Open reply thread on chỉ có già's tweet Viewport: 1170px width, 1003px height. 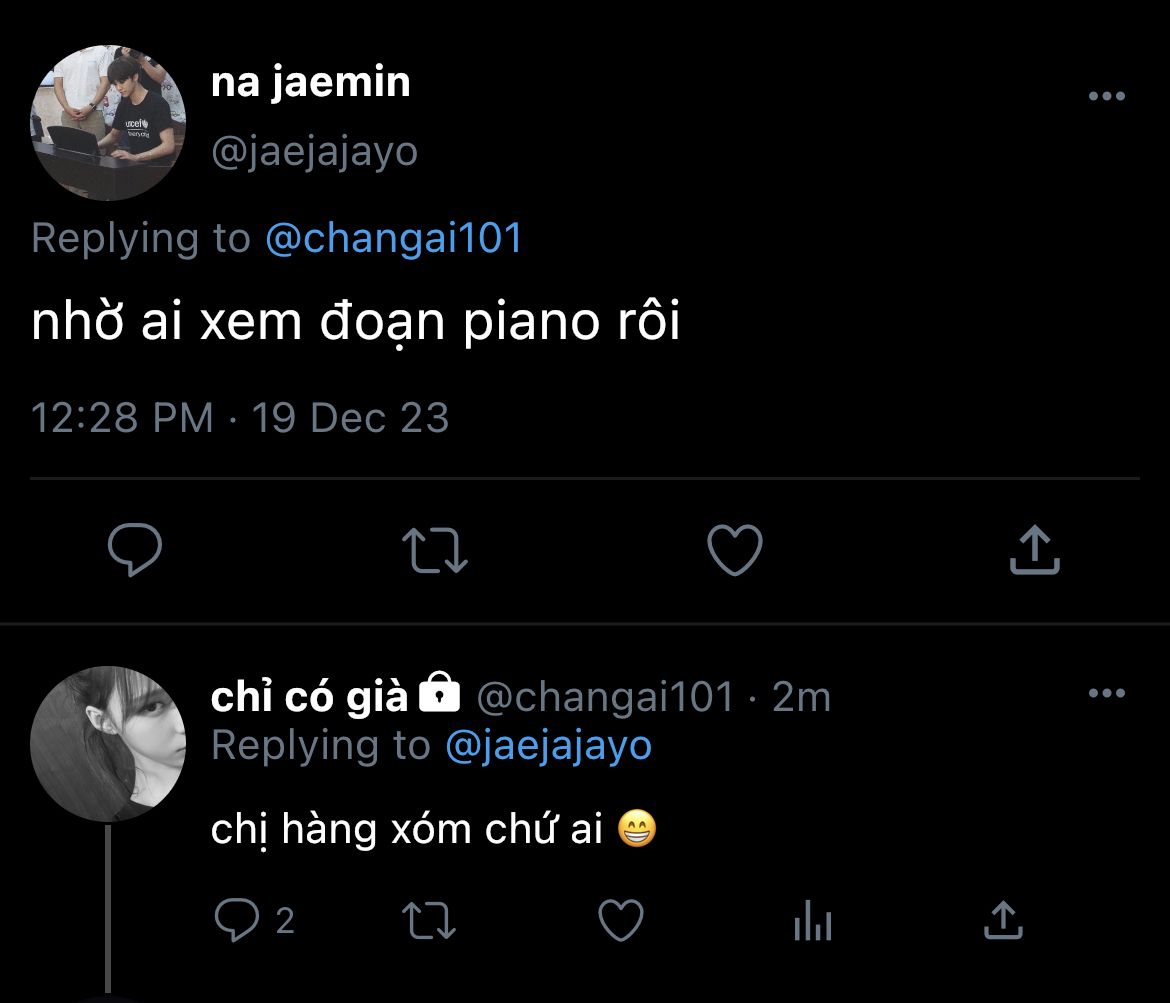[237, 920]
